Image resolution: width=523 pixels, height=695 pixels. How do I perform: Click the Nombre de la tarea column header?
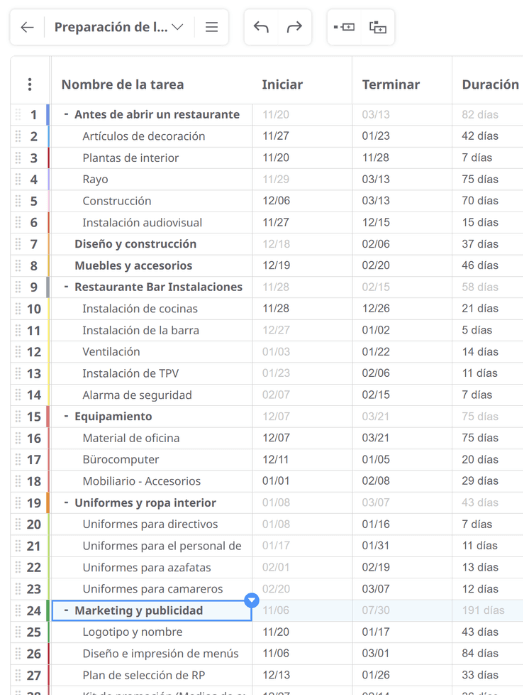pos(122,84)
